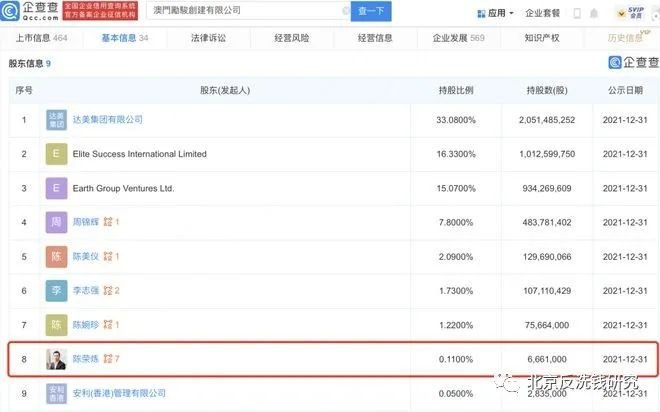
Task: Switch to the 经营风险 tab
Action: click(x=292, y=38)
